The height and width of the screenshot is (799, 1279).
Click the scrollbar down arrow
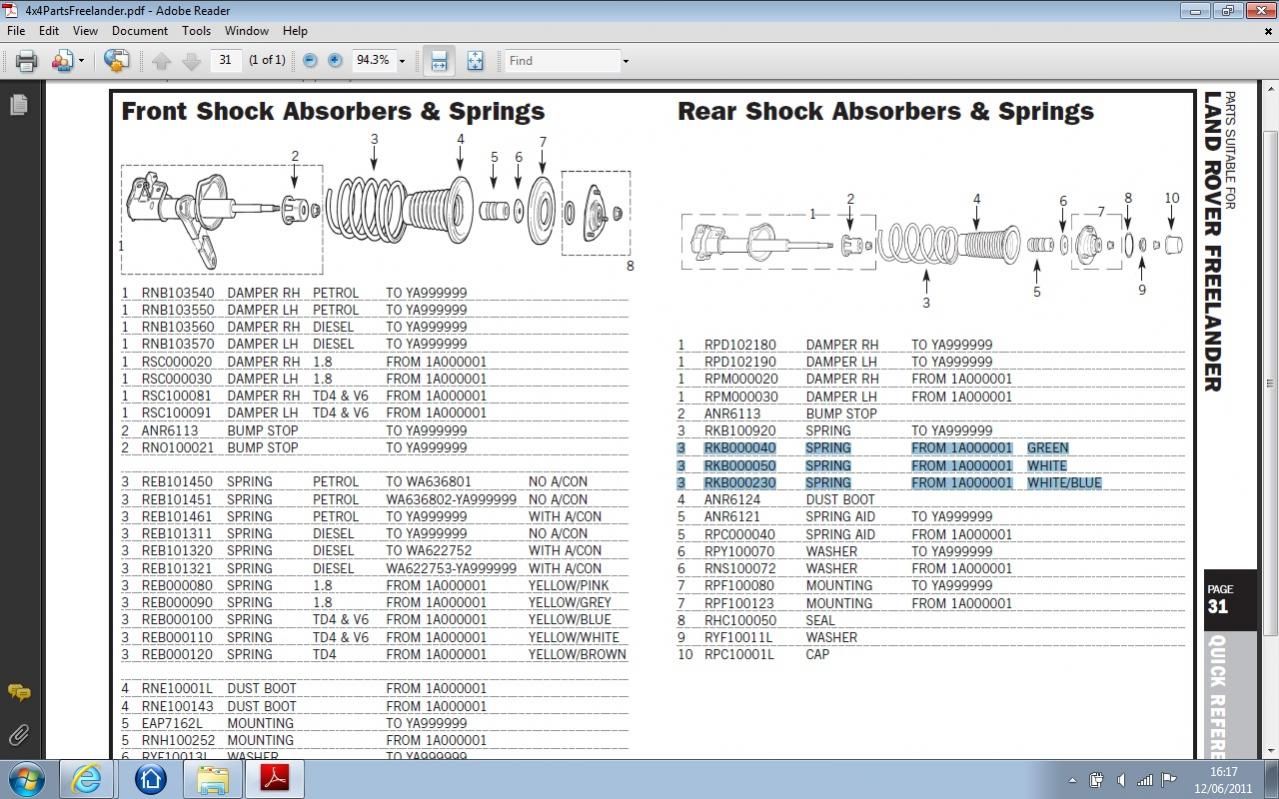[1271, 750]
